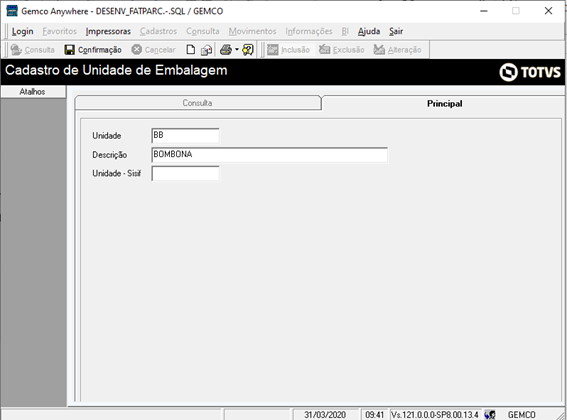The height and width of the screenshot is (420, 567).
Task: Click the printer icon
Action: 226,50
